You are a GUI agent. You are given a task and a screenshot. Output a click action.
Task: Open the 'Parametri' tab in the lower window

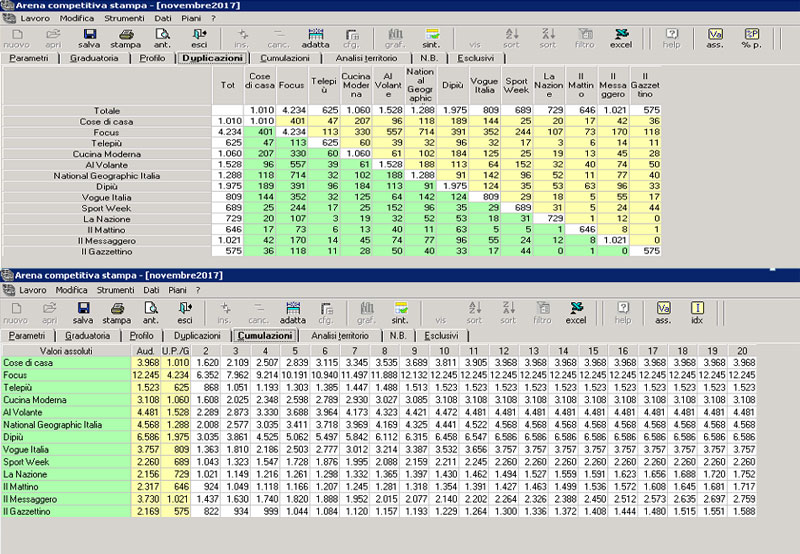(x=27, y=336)
